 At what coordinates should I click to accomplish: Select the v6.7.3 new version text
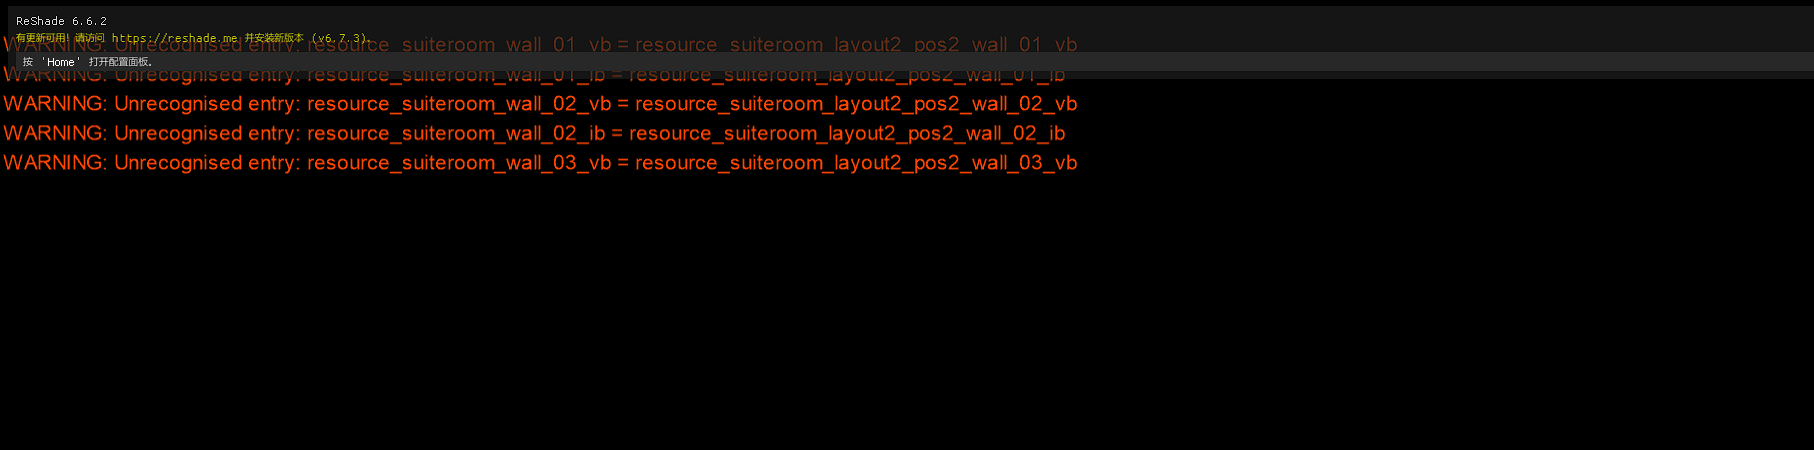(341, 38)
